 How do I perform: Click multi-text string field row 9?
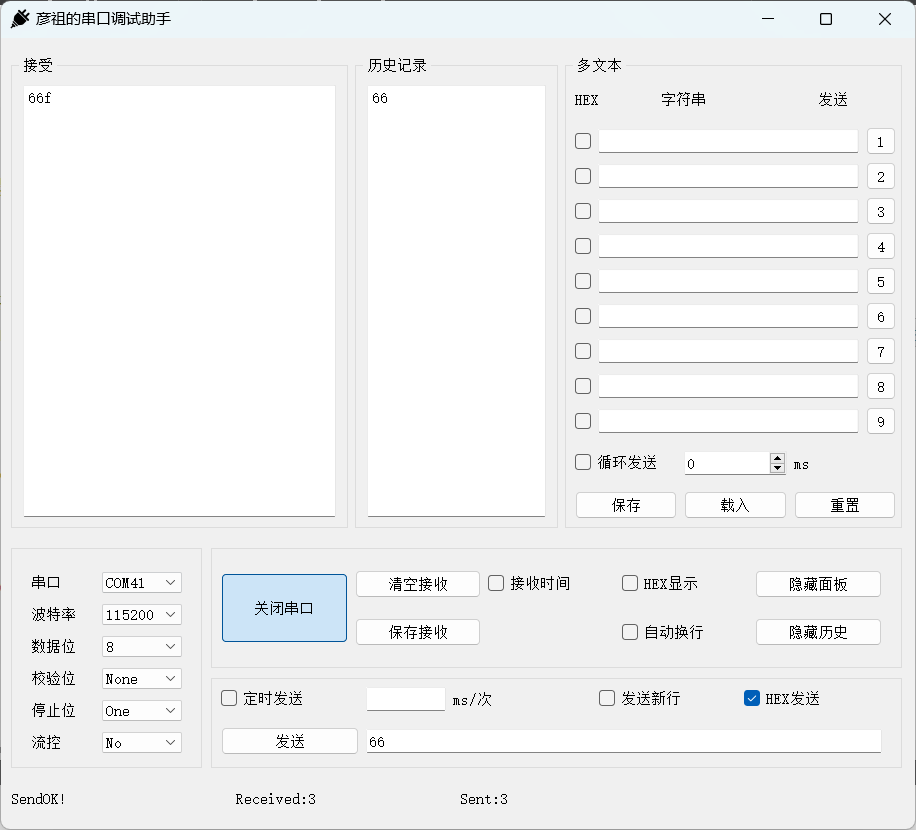click(728, 422)
